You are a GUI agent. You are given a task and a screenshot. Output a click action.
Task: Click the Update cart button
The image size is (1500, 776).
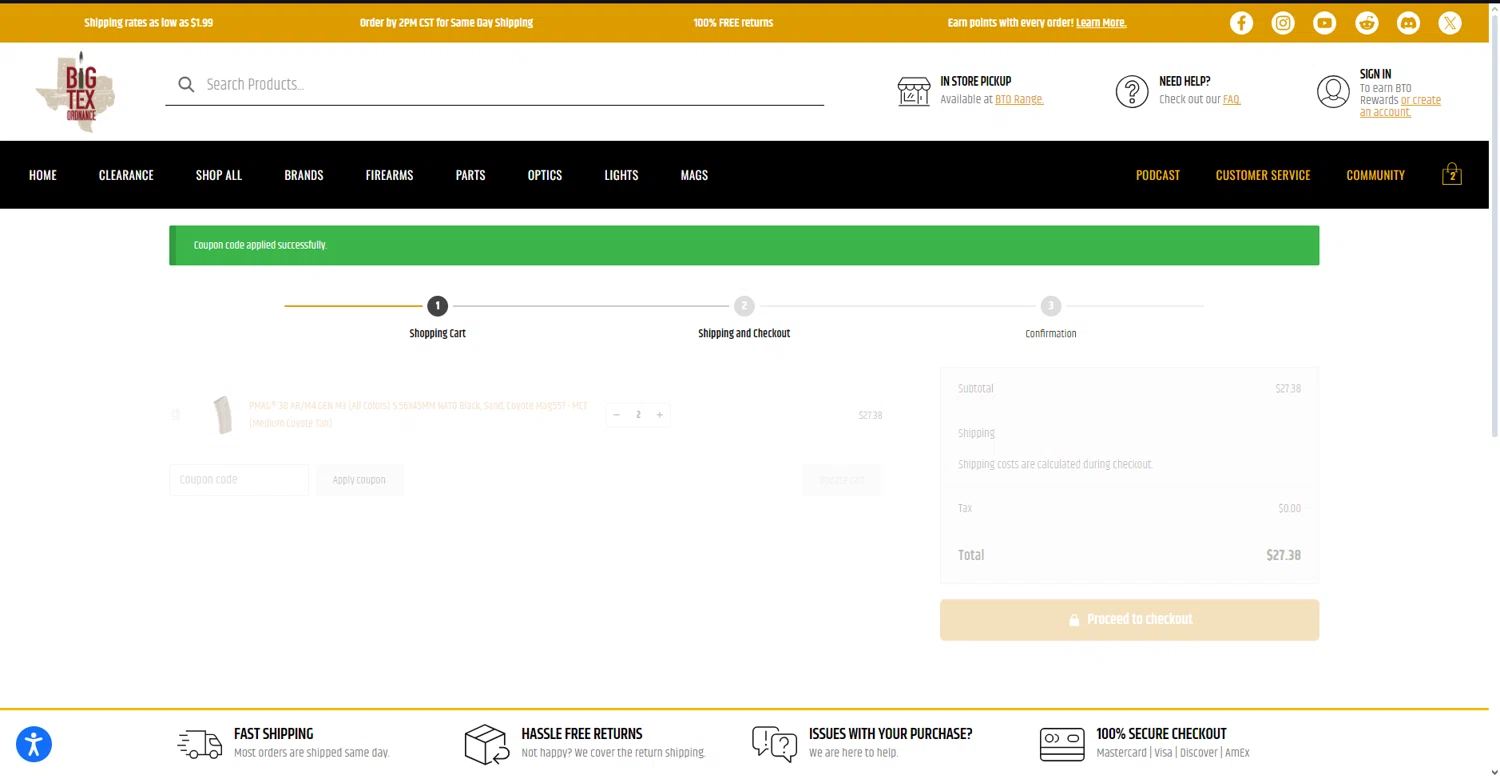pyautogui.click(x=842, y=480)
